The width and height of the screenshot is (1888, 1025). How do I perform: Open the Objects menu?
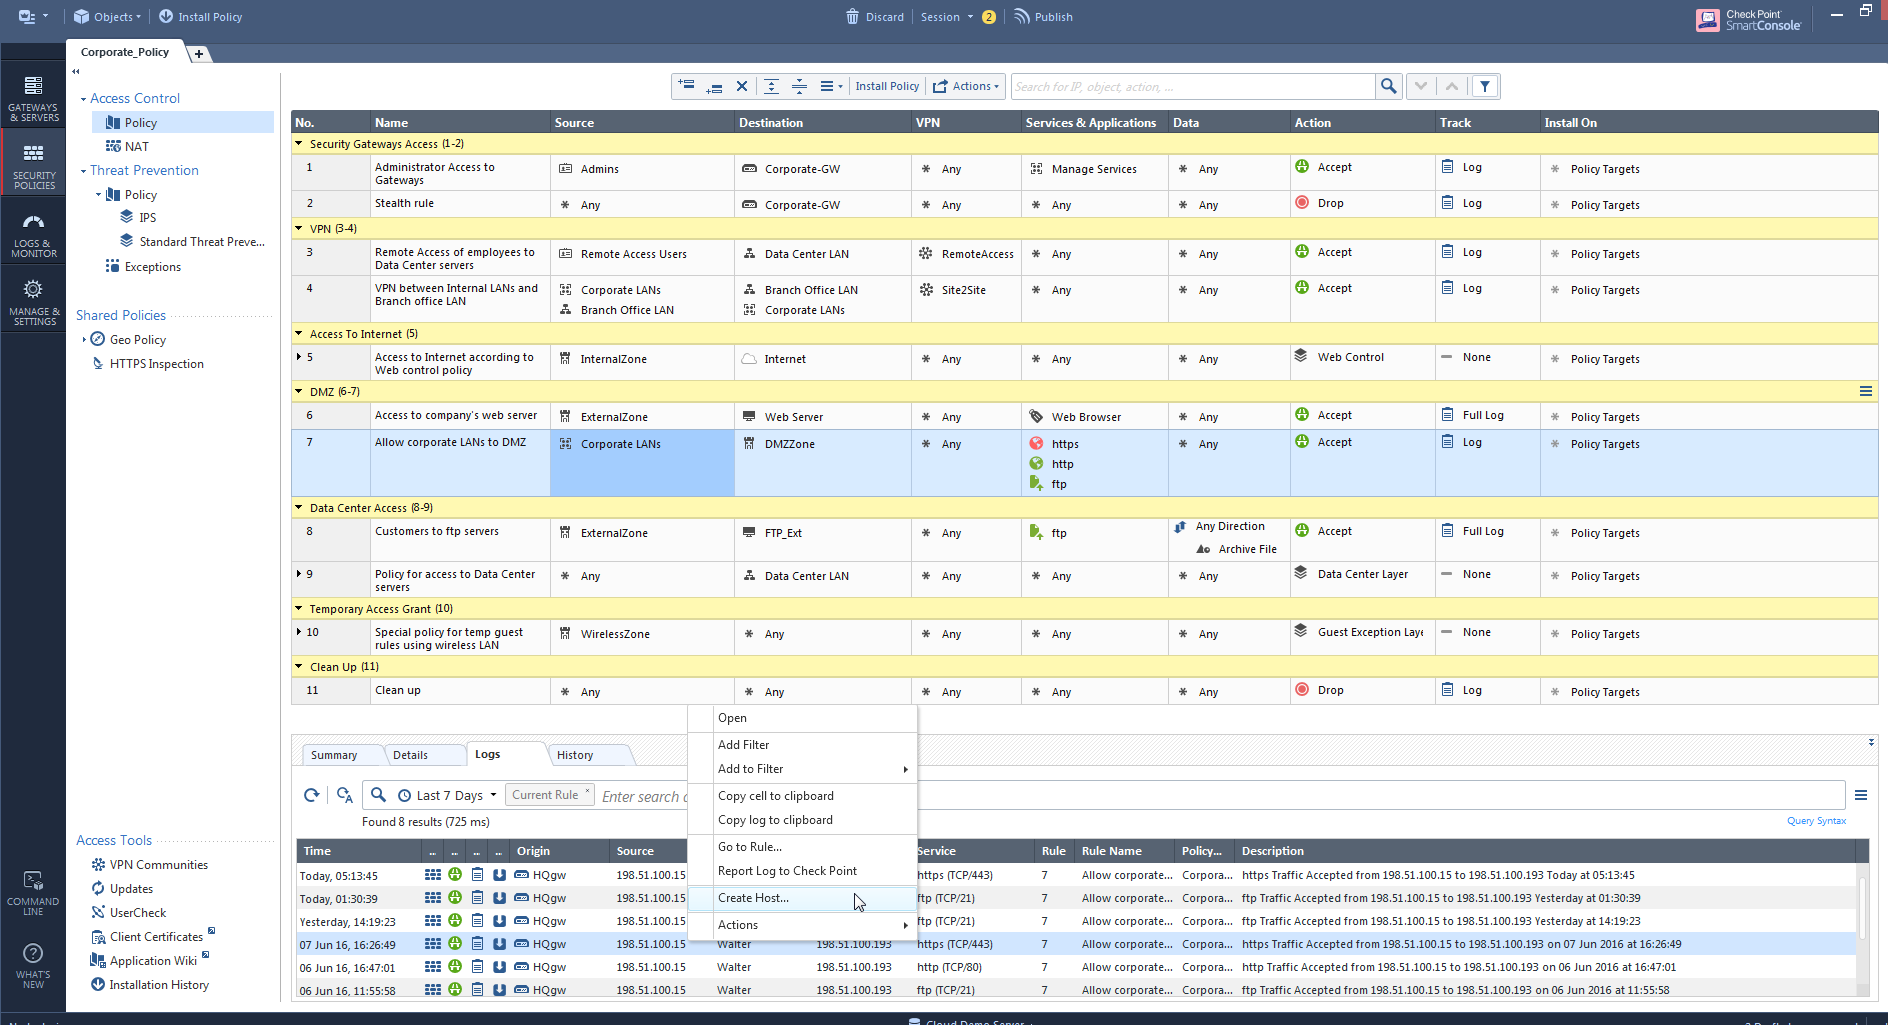[107, 17]
